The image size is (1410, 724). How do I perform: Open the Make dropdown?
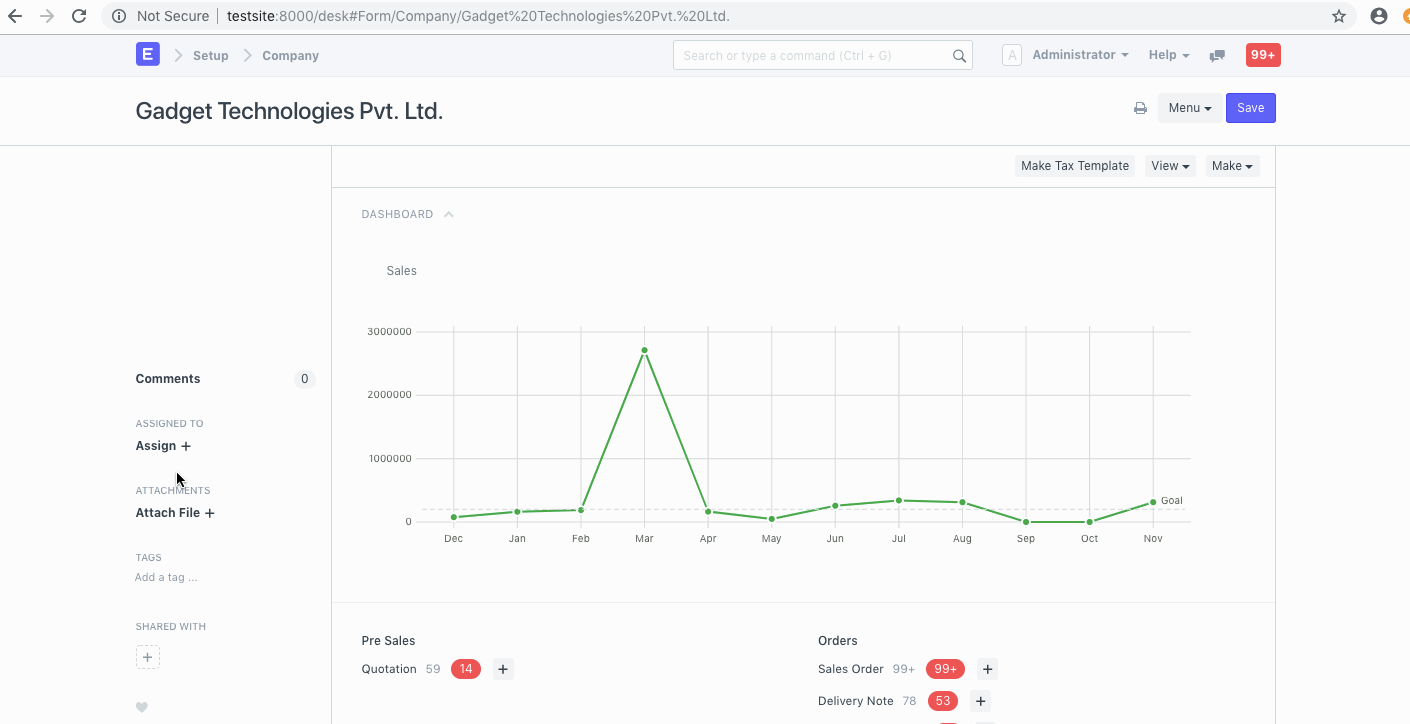pos(1232,166)
